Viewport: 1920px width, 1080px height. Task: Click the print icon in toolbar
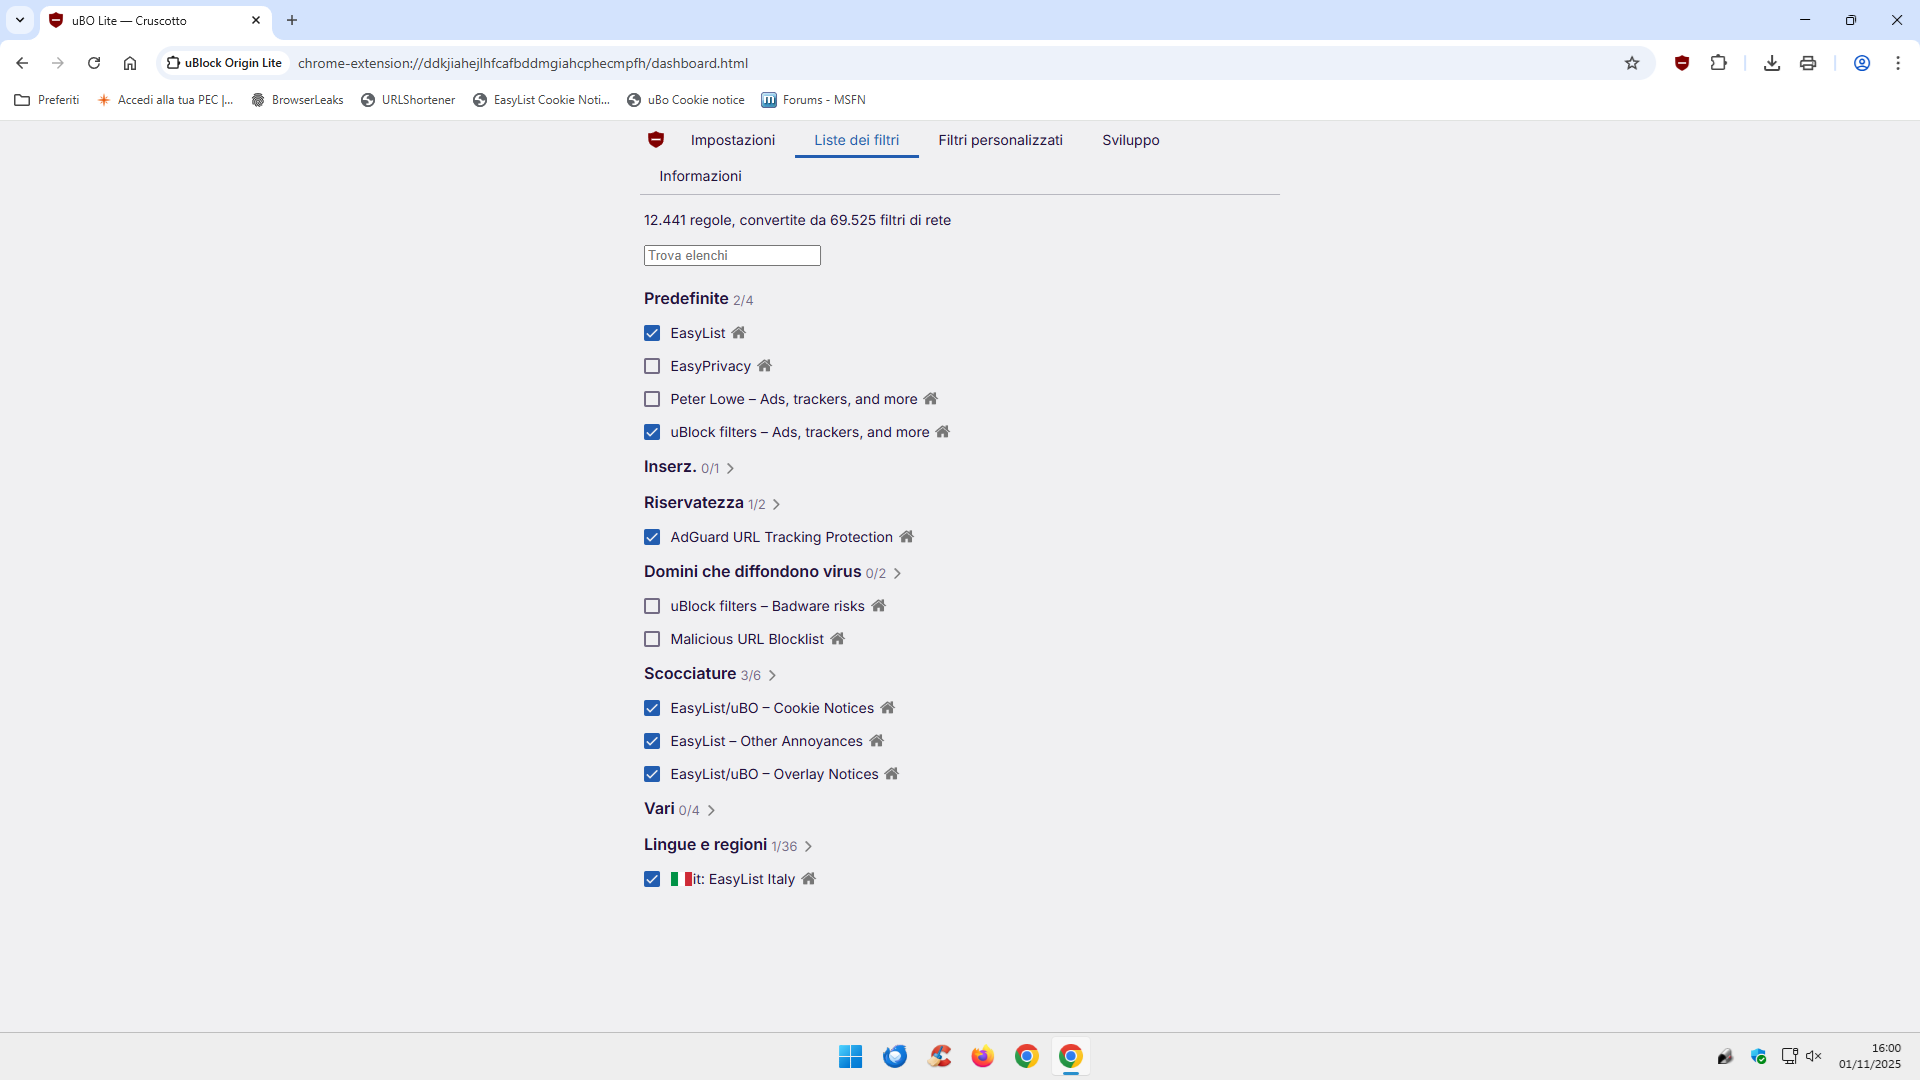1808,63
